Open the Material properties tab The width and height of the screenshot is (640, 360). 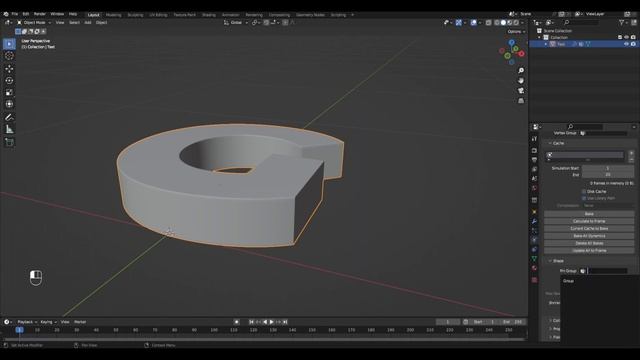tap(534, 268)
